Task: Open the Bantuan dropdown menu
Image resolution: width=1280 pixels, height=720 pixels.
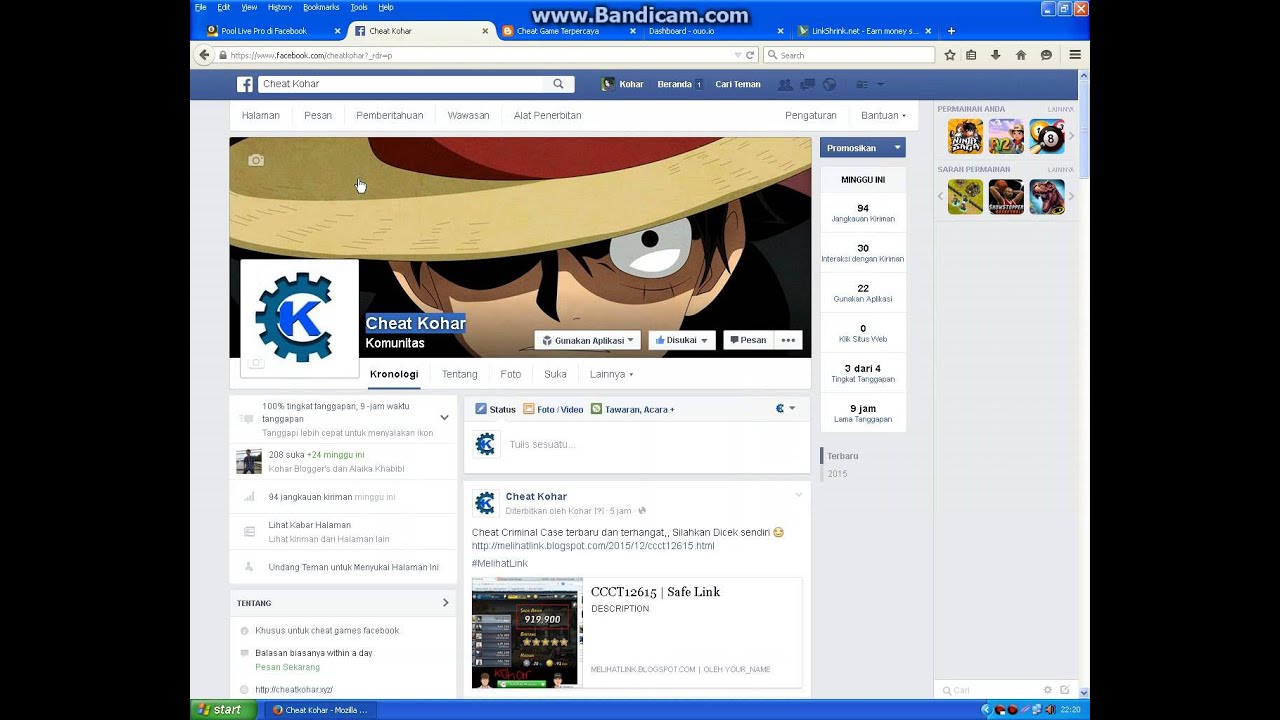Action: 883,115
